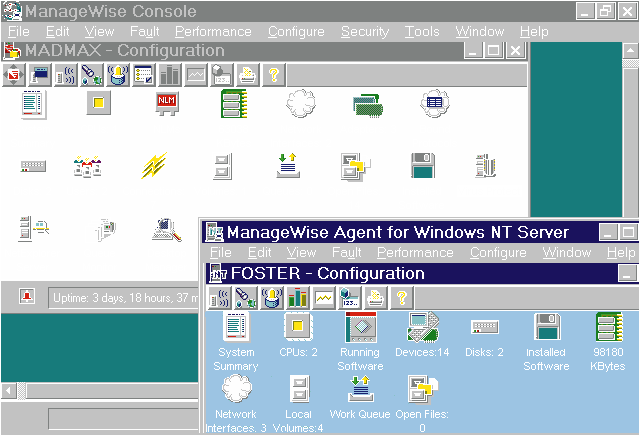The width and height of the screenshot is (640, 436).
Task: Click the Console vertical scrollbar up arrow
Action: point(631,51)
